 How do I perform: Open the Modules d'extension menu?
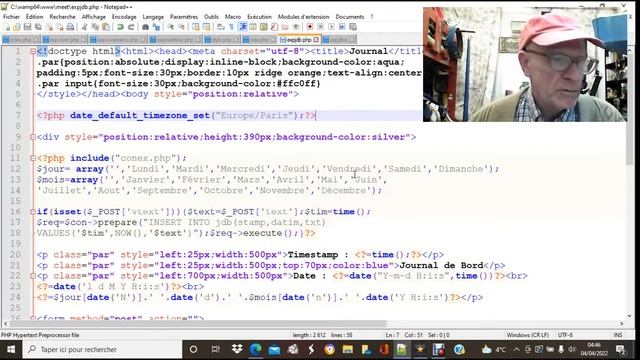point(303,17)
